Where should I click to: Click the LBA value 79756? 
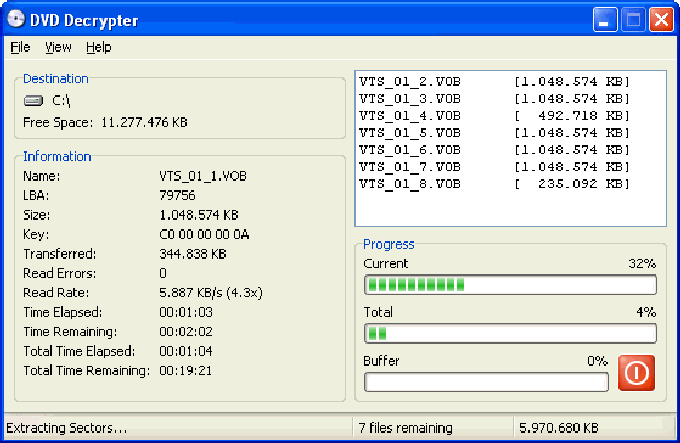(177, 195)
